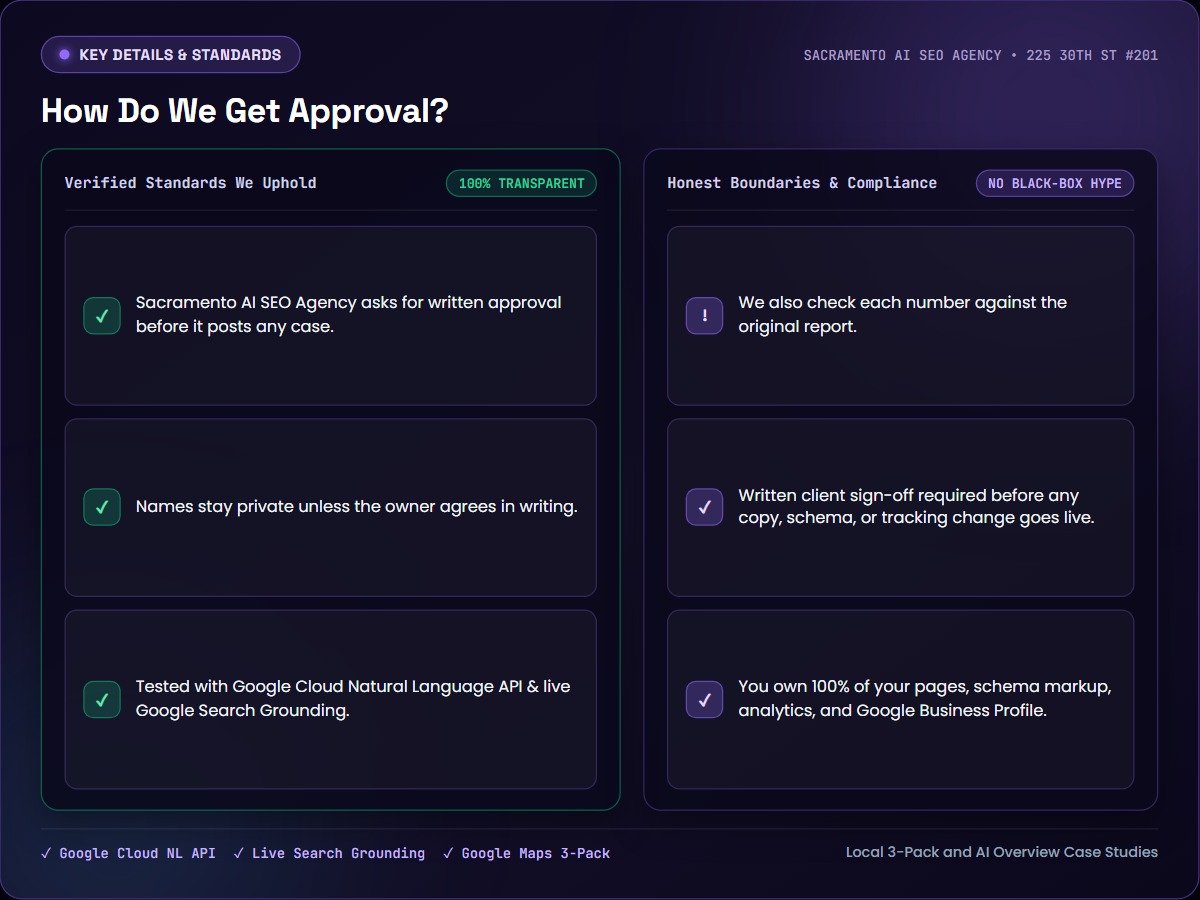1200x900 pixels.
Task: Click Tested with Google Cloud Natural Language text
Action: pyautogui.click(x=353, y=699)
